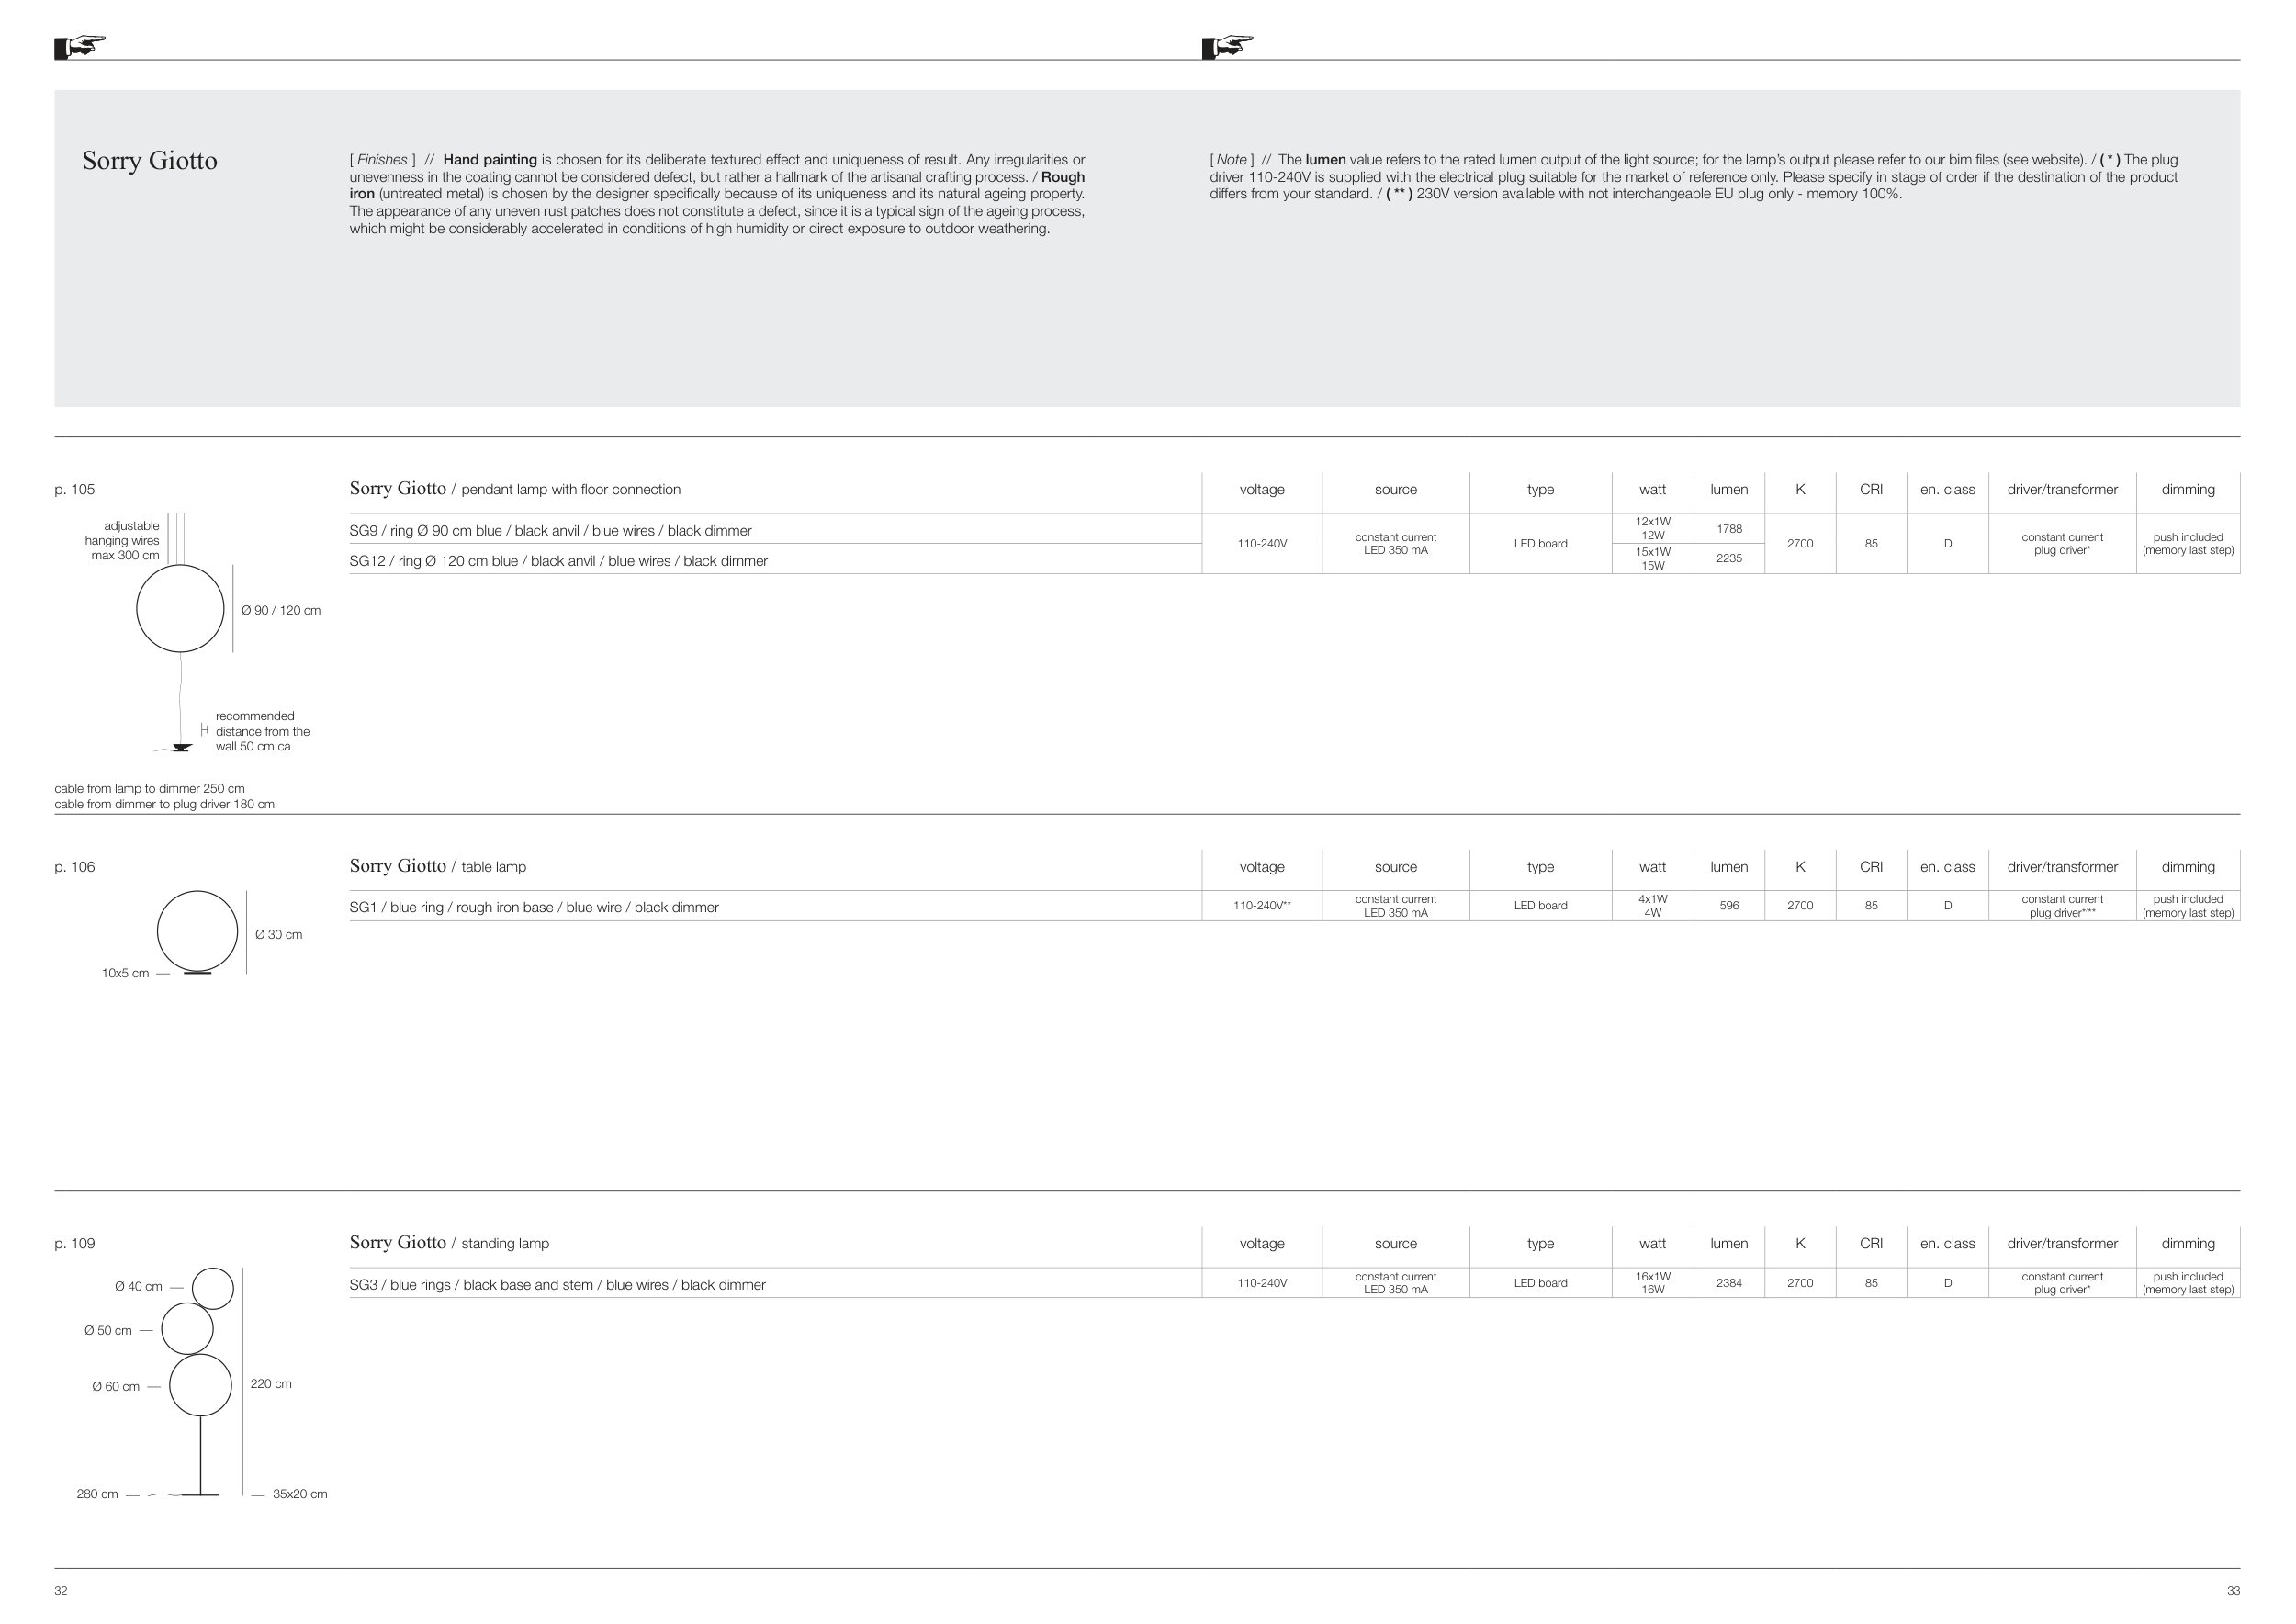Select the SG12 ring 120 cm product row
Image resolution: width=2296 pixels, height=1624 pixels.
[558, 561]
